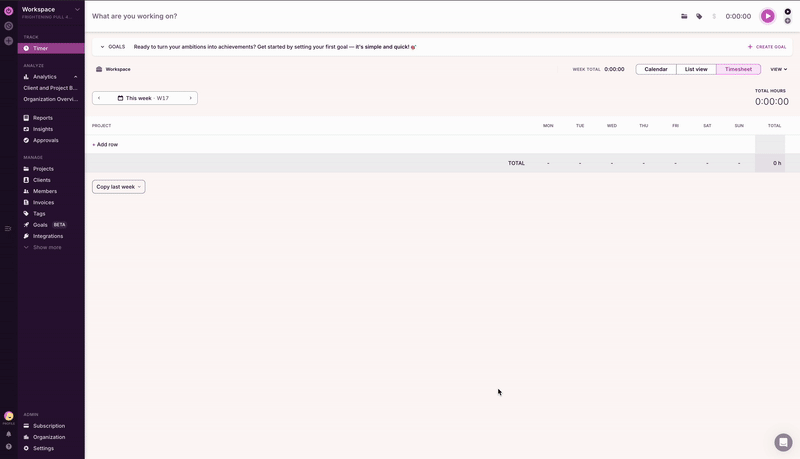Go to previous week arrow
This screenshot has height=459, width=800.
pyautogui.click(x=99, y=98)
